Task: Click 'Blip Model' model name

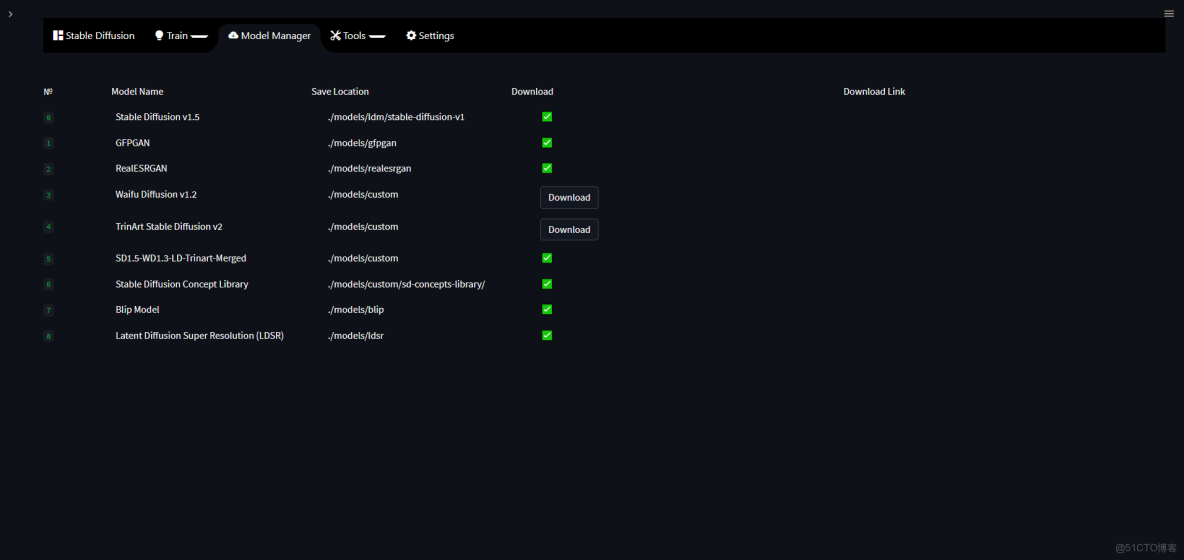Action: tap(137, 309)
